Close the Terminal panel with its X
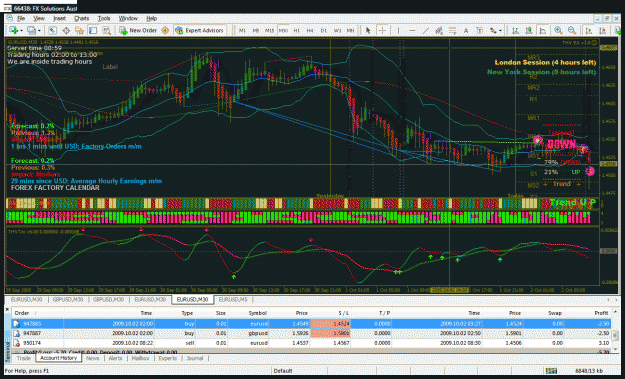The image size is (625, 379). click(x=7, y=309)
